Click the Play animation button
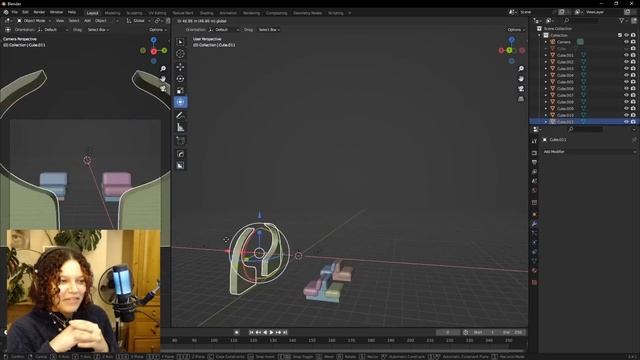Viewport: 640px width, 360px height. (x=271, y=332)
